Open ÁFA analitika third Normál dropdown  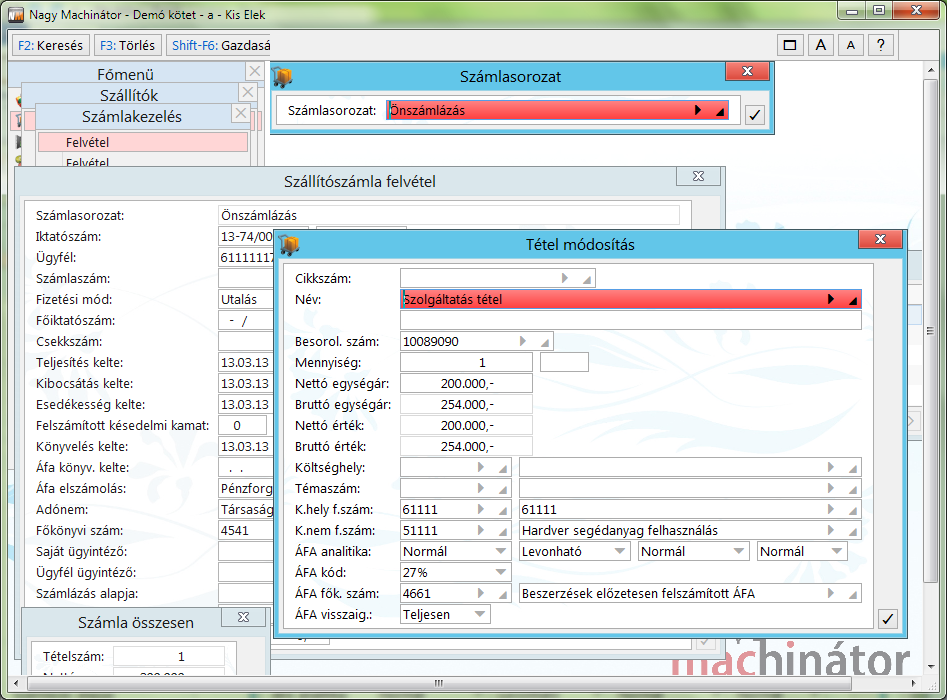pos(739,551)
